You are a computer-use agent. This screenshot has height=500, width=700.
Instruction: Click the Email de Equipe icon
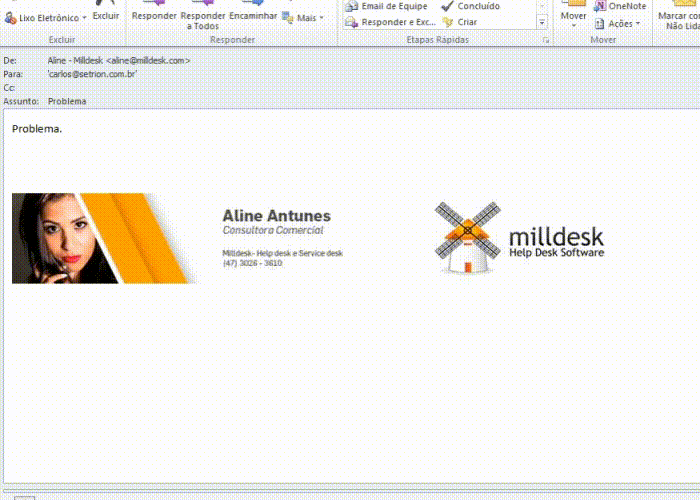click(352, 6)
